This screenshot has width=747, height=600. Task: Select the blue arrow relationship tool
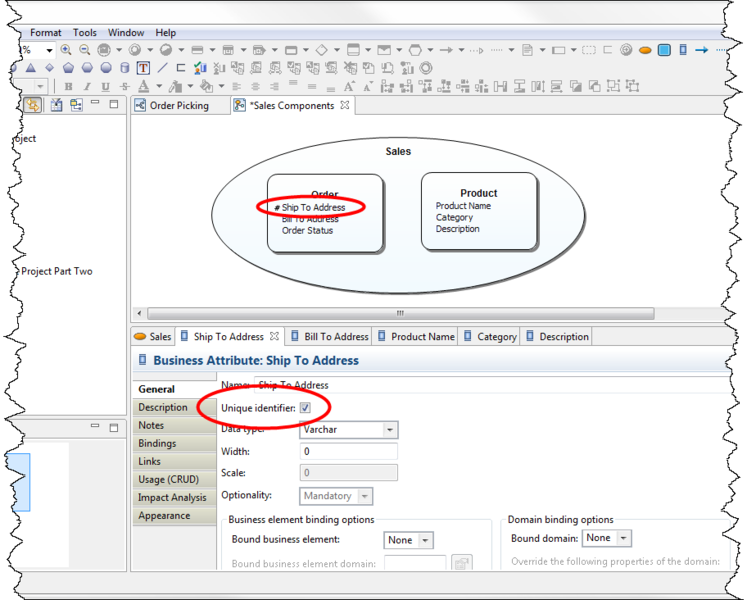pyautogui.click(x=701, y=50)
